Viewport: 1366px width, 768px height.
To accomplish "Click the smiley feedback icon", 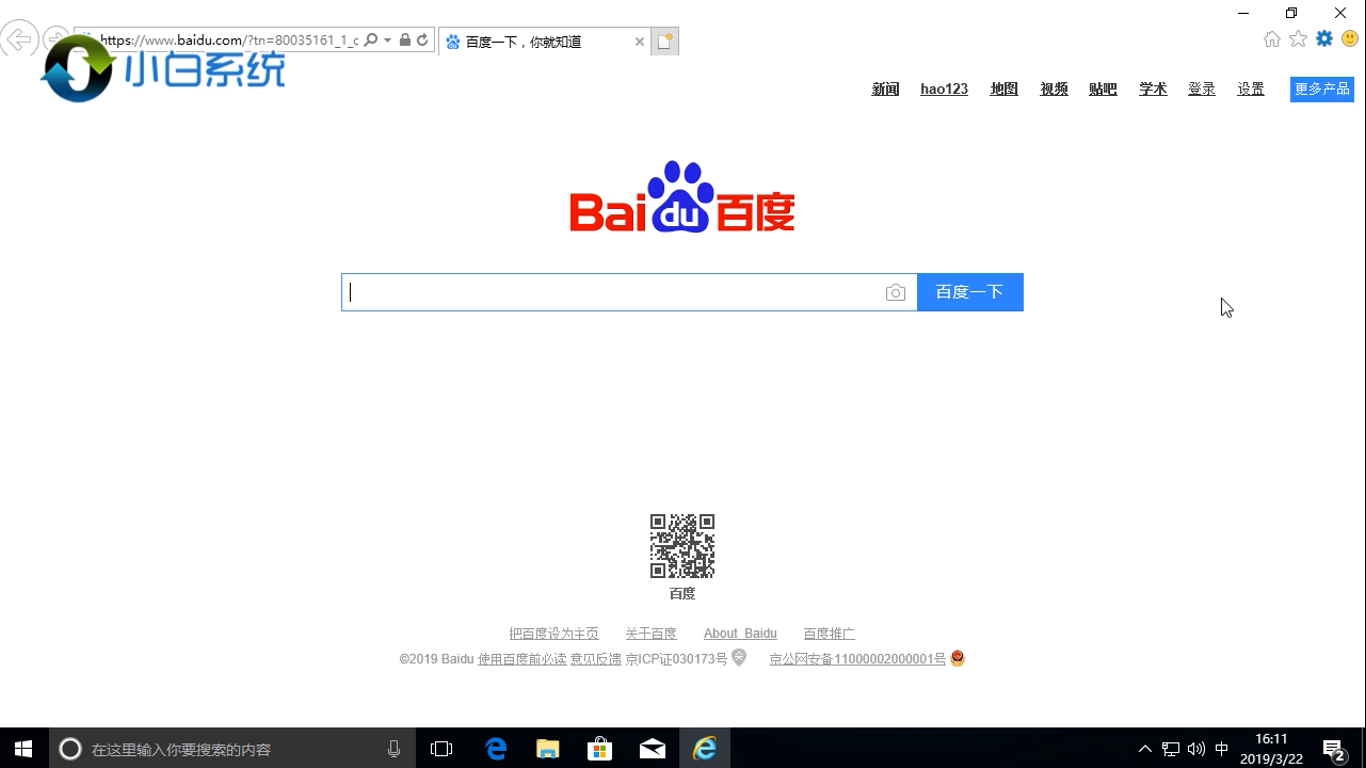I will 1350,39.
